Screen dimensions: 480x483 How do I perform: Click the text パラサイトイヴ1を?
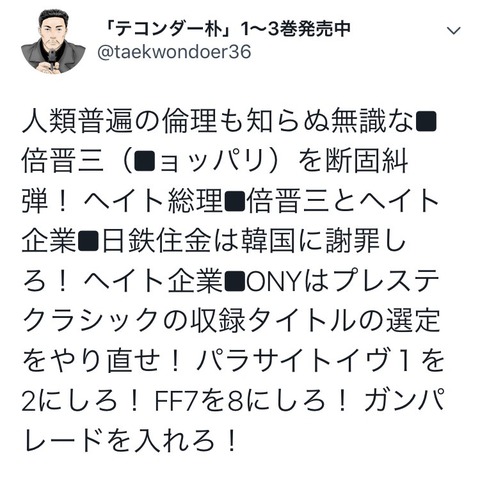coord(320,361)
